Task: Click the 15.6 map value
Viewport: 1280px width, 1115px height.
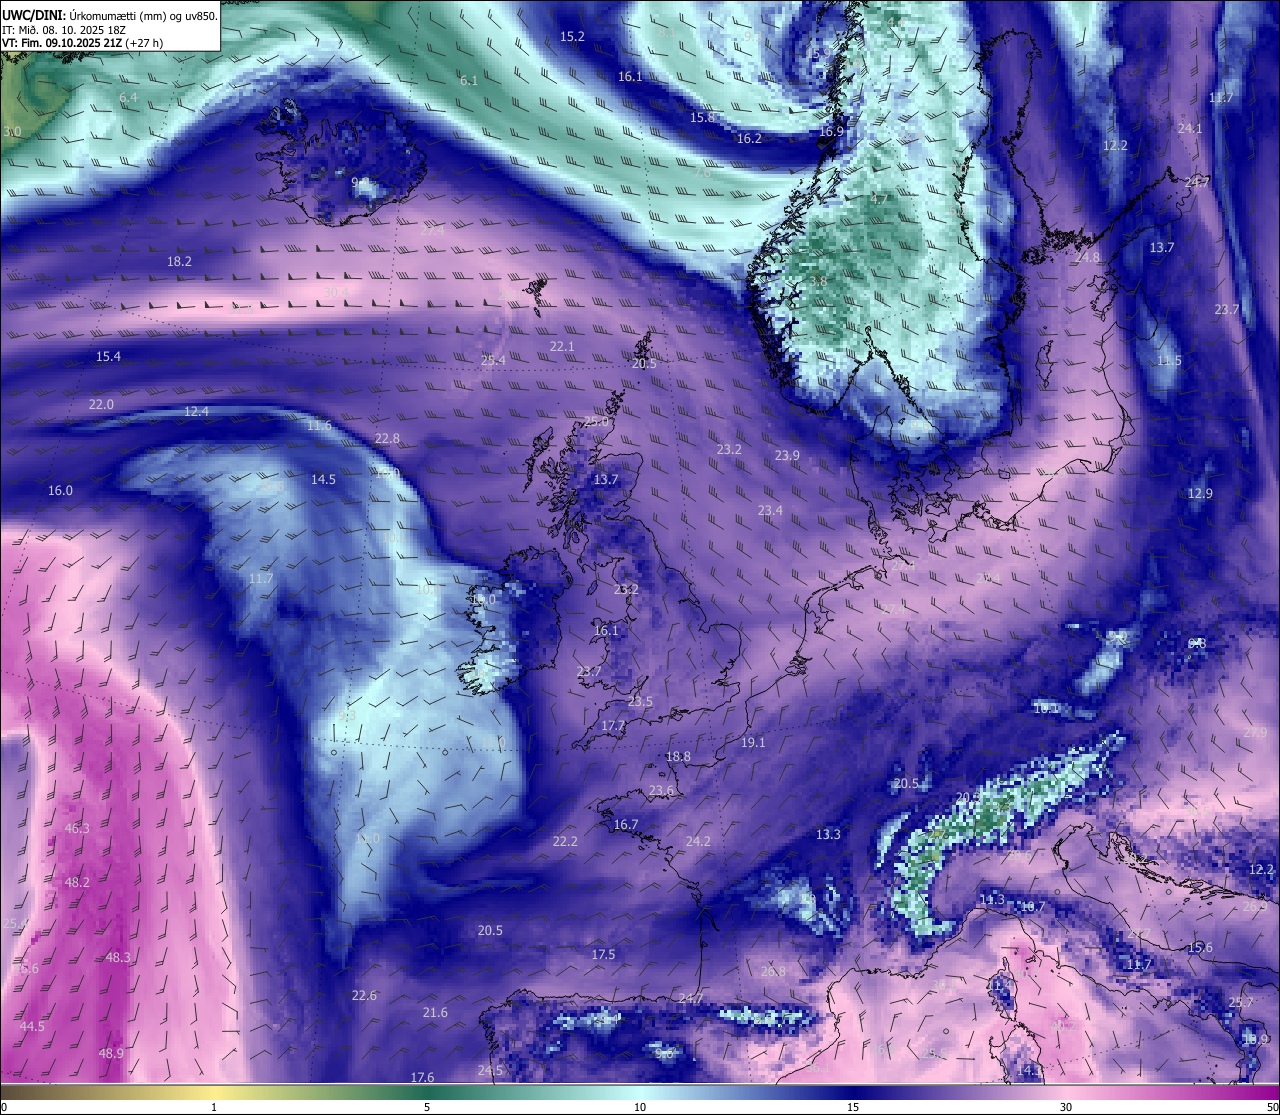Action: (1200, 947)
